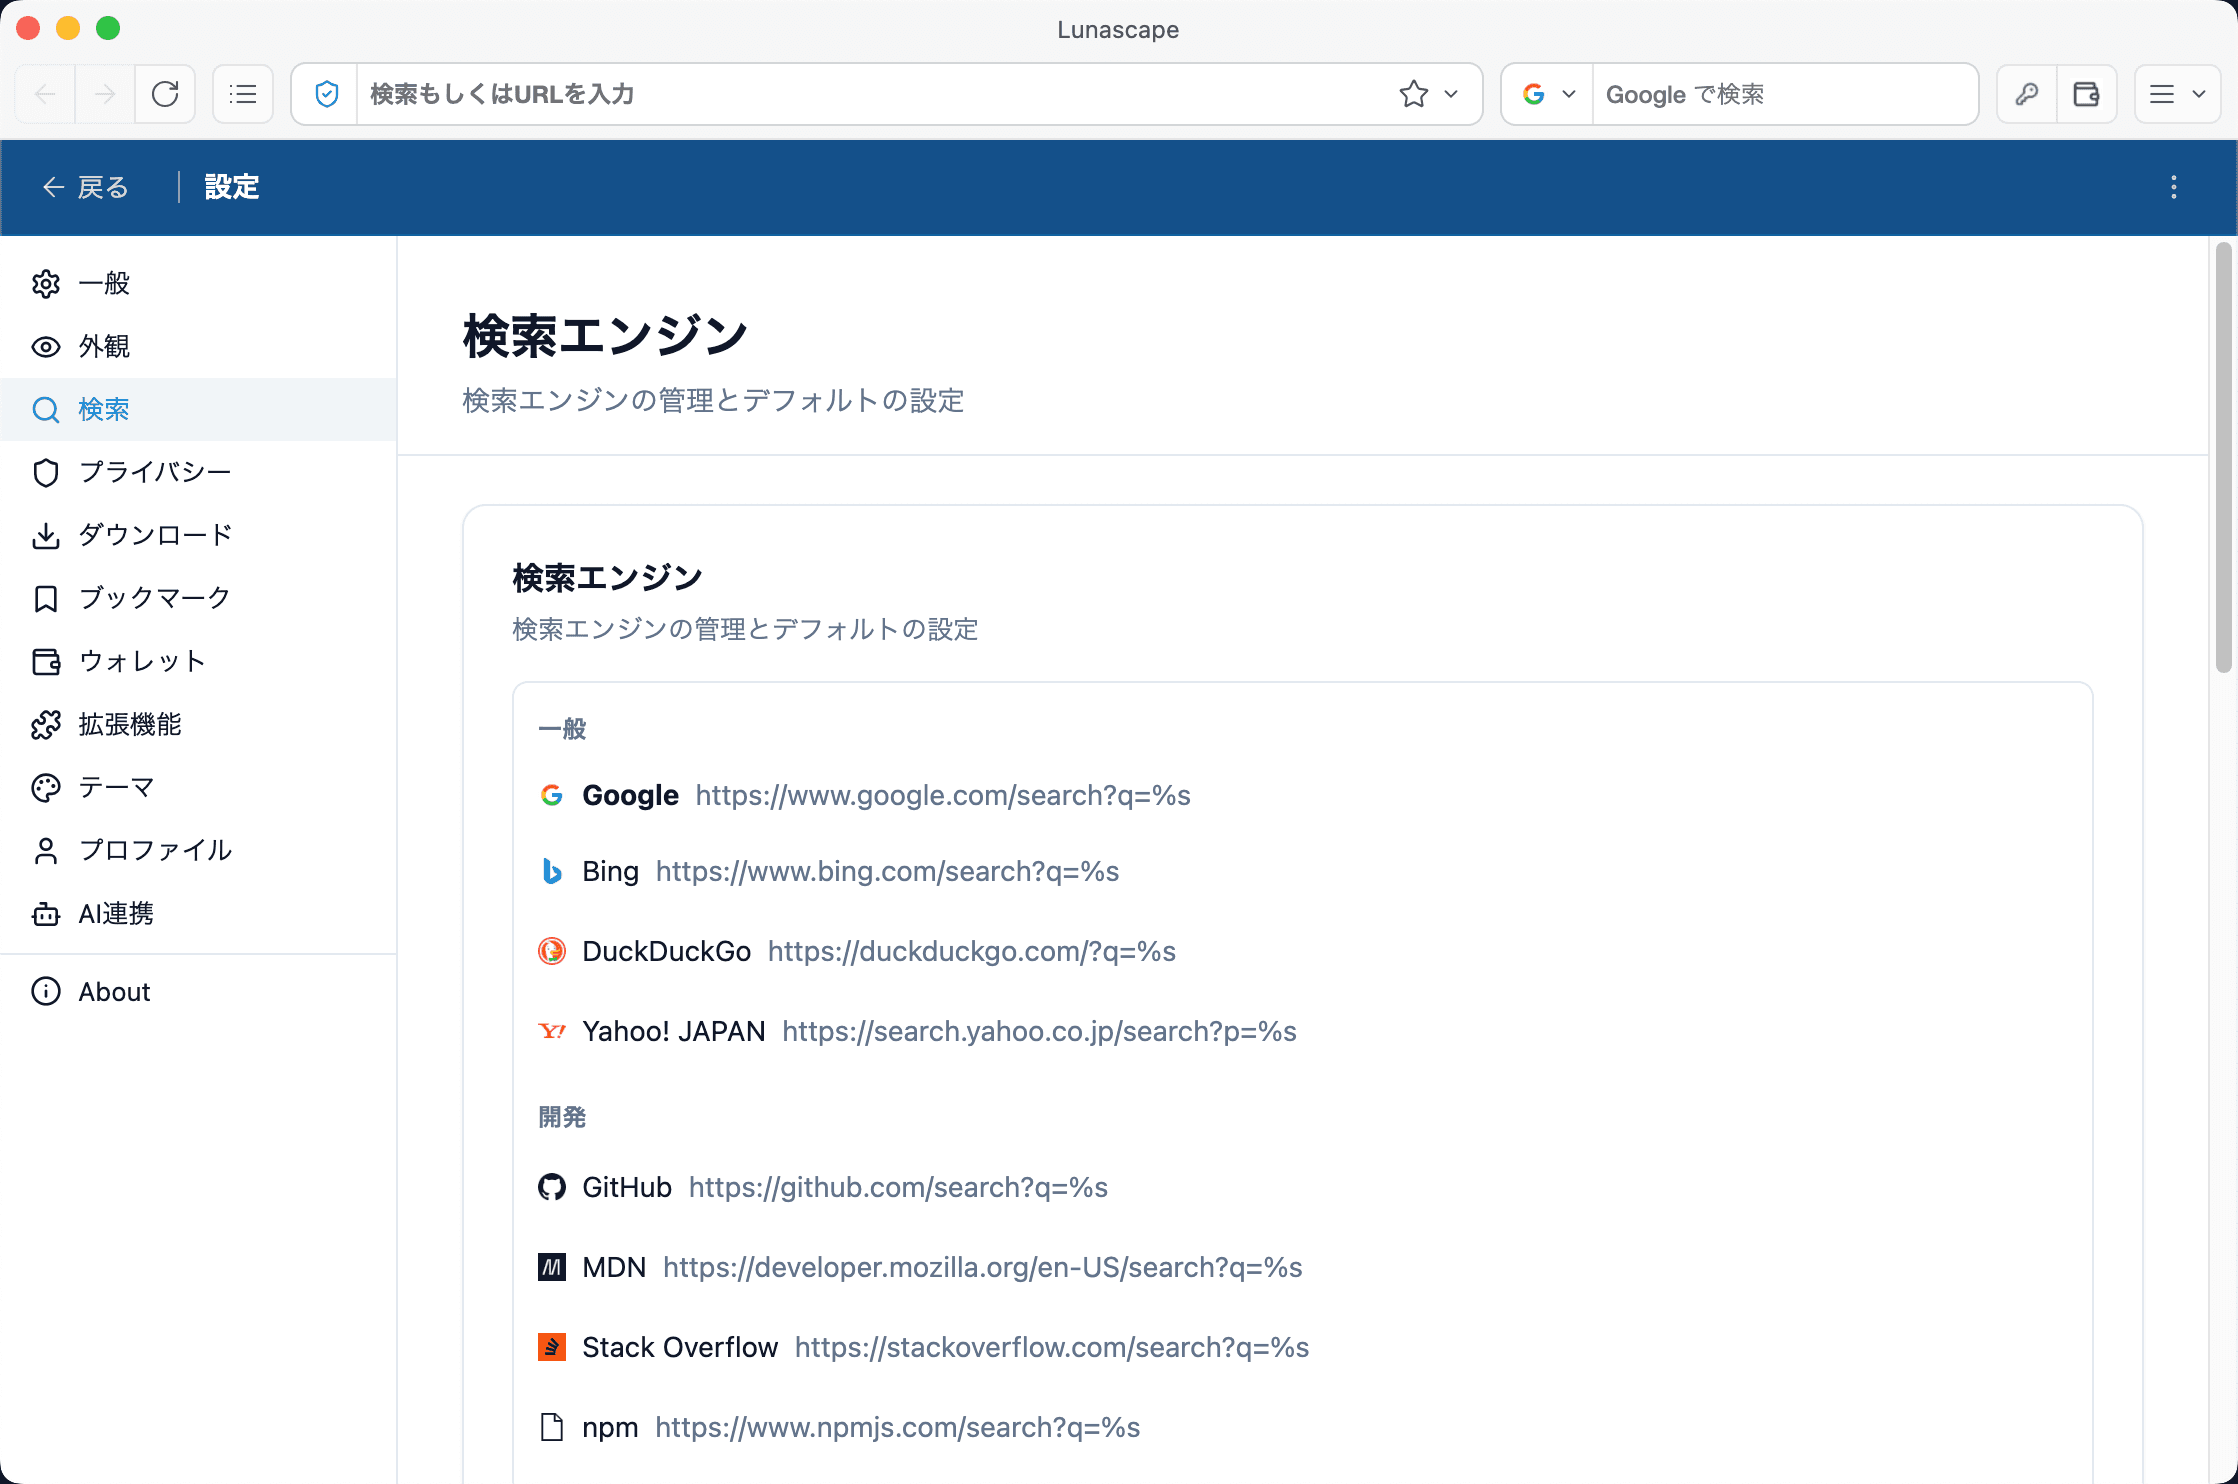Screen dimensions: 2238x1484
Task: Select the DuckDuckGo search engine row
Action: tap(1302, 951)
